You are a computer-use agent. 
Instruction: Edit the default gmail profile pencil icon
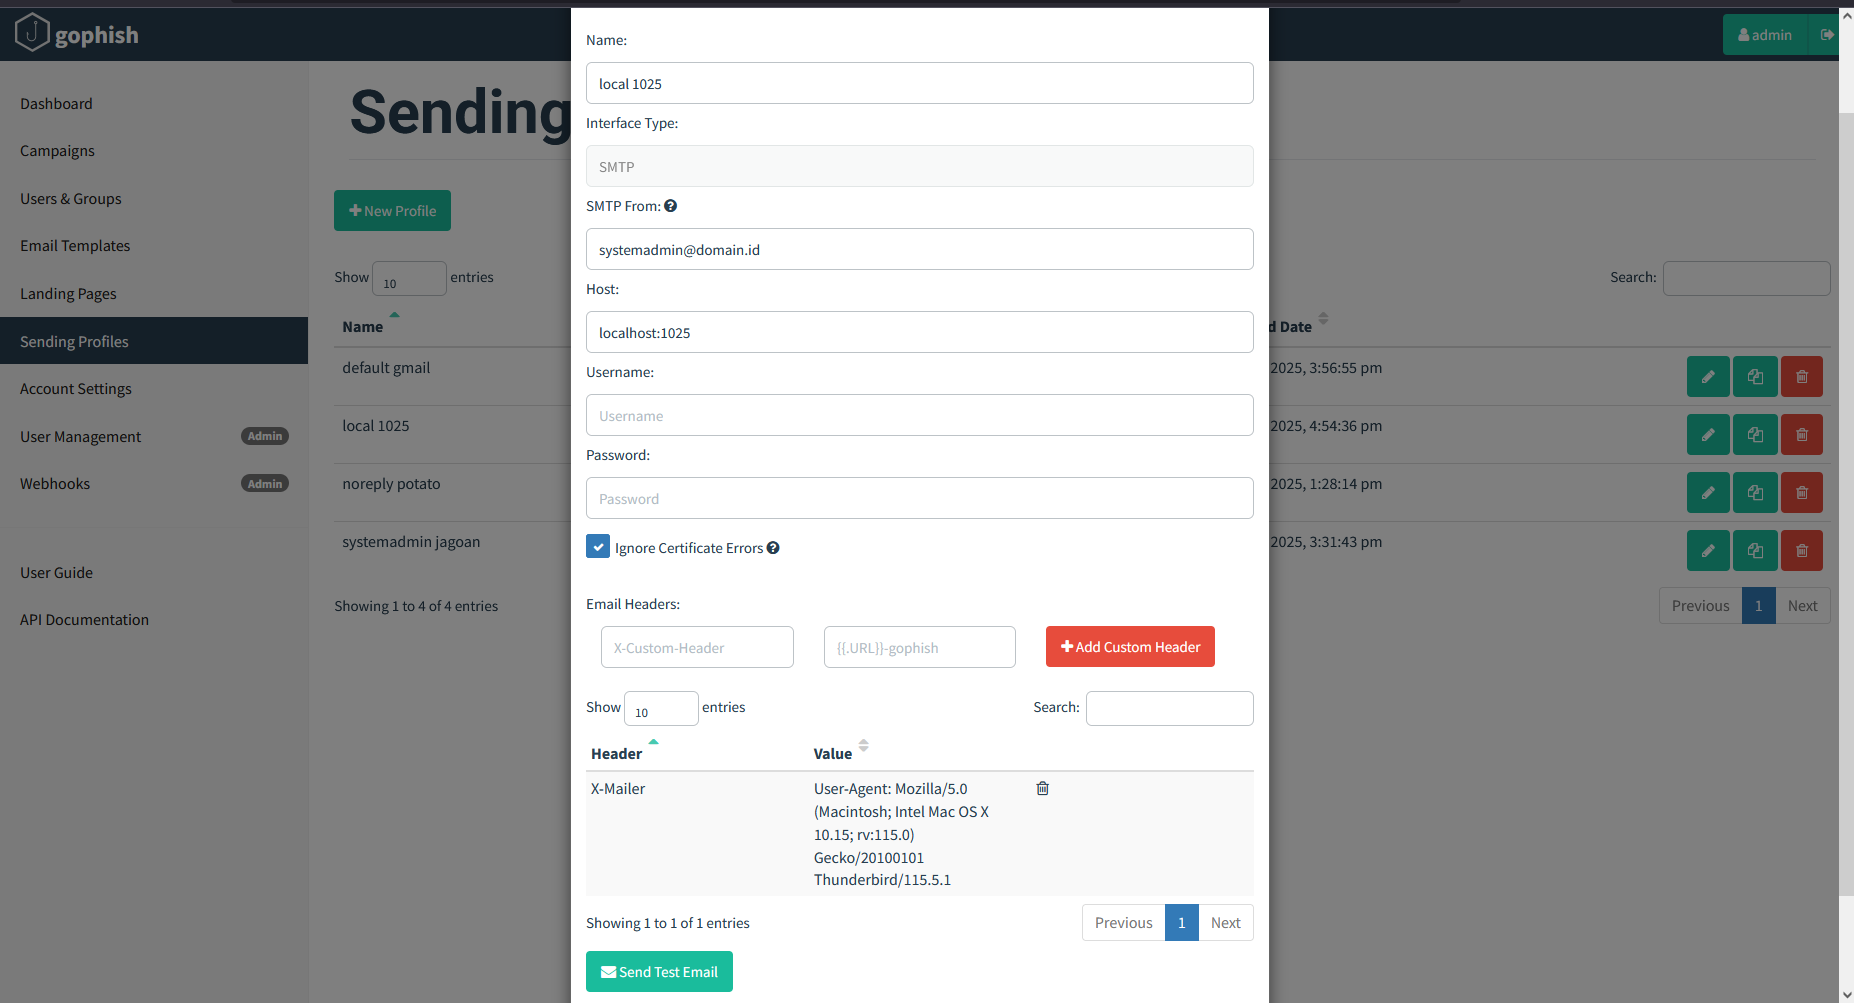coord(1708,377)
